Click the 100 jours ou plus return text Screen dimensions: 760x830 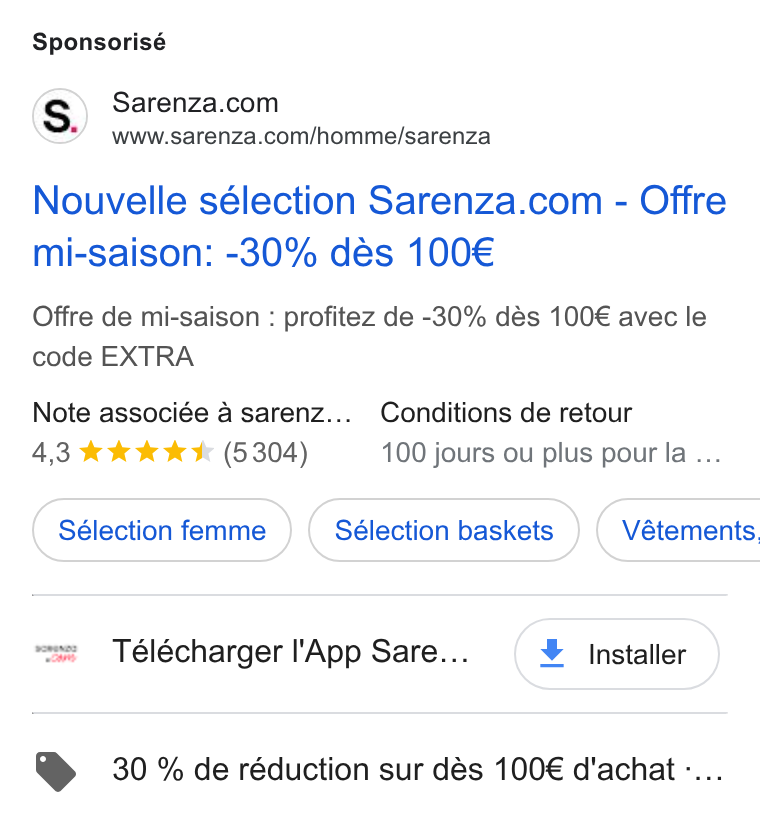(x=551, y=454)
